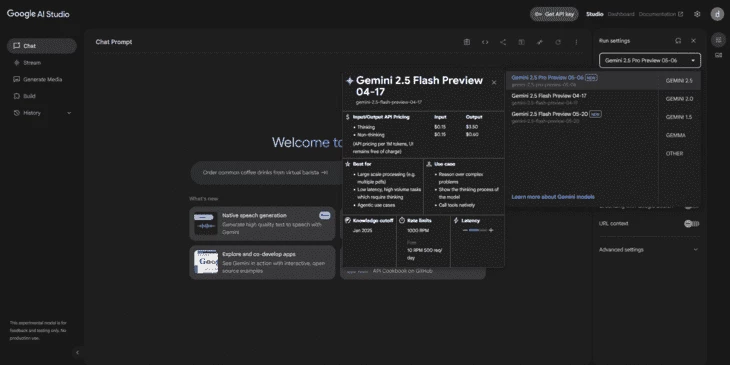The height and width of the screenshot is (365, 730).
Task: Click the icon beside Use case heading
Action: [x=429, y=164]
